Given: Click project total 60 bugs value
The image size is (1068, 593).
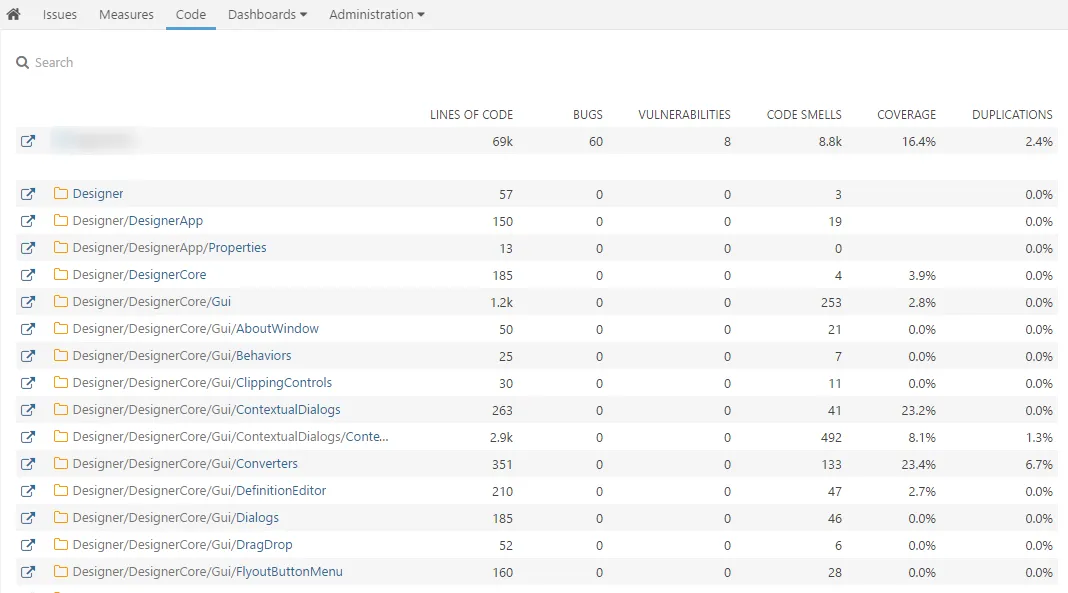Looking at the screenshot, I should [596, 142].
